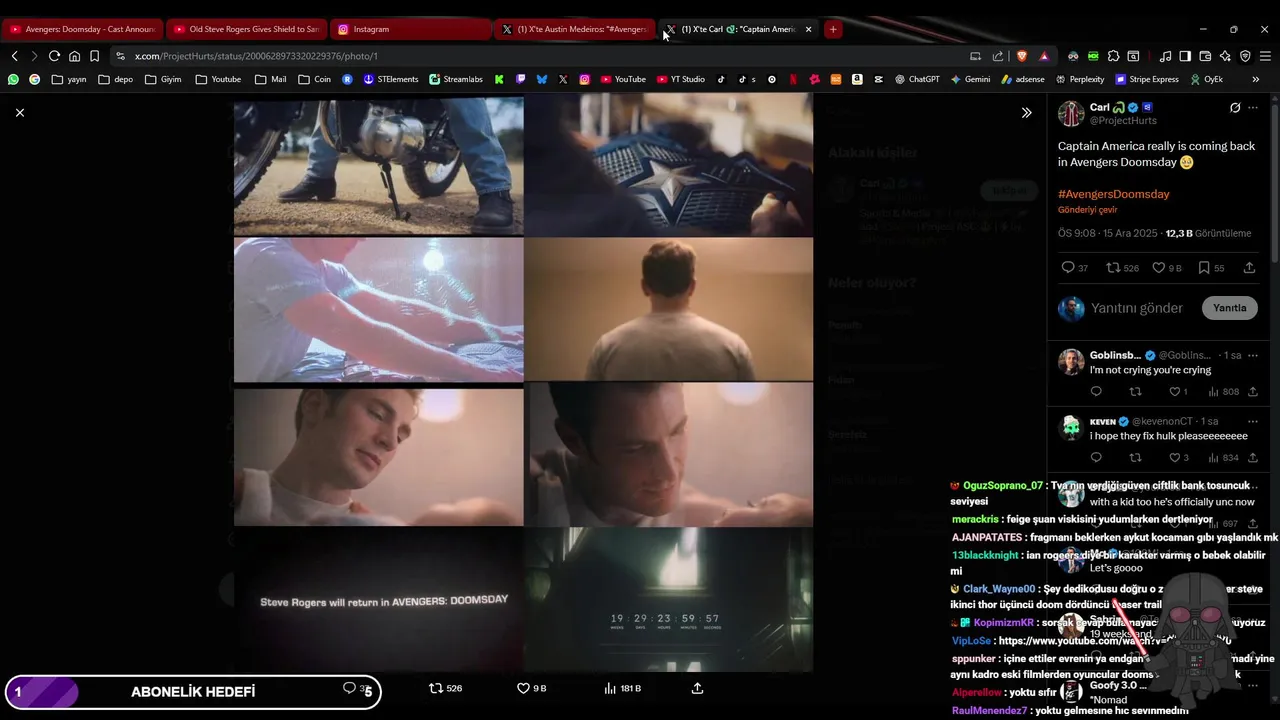Share the tweet from the sidebar action row
Image resolution: width=1280 pixels, height=720 pixels.
(1249, 268)
